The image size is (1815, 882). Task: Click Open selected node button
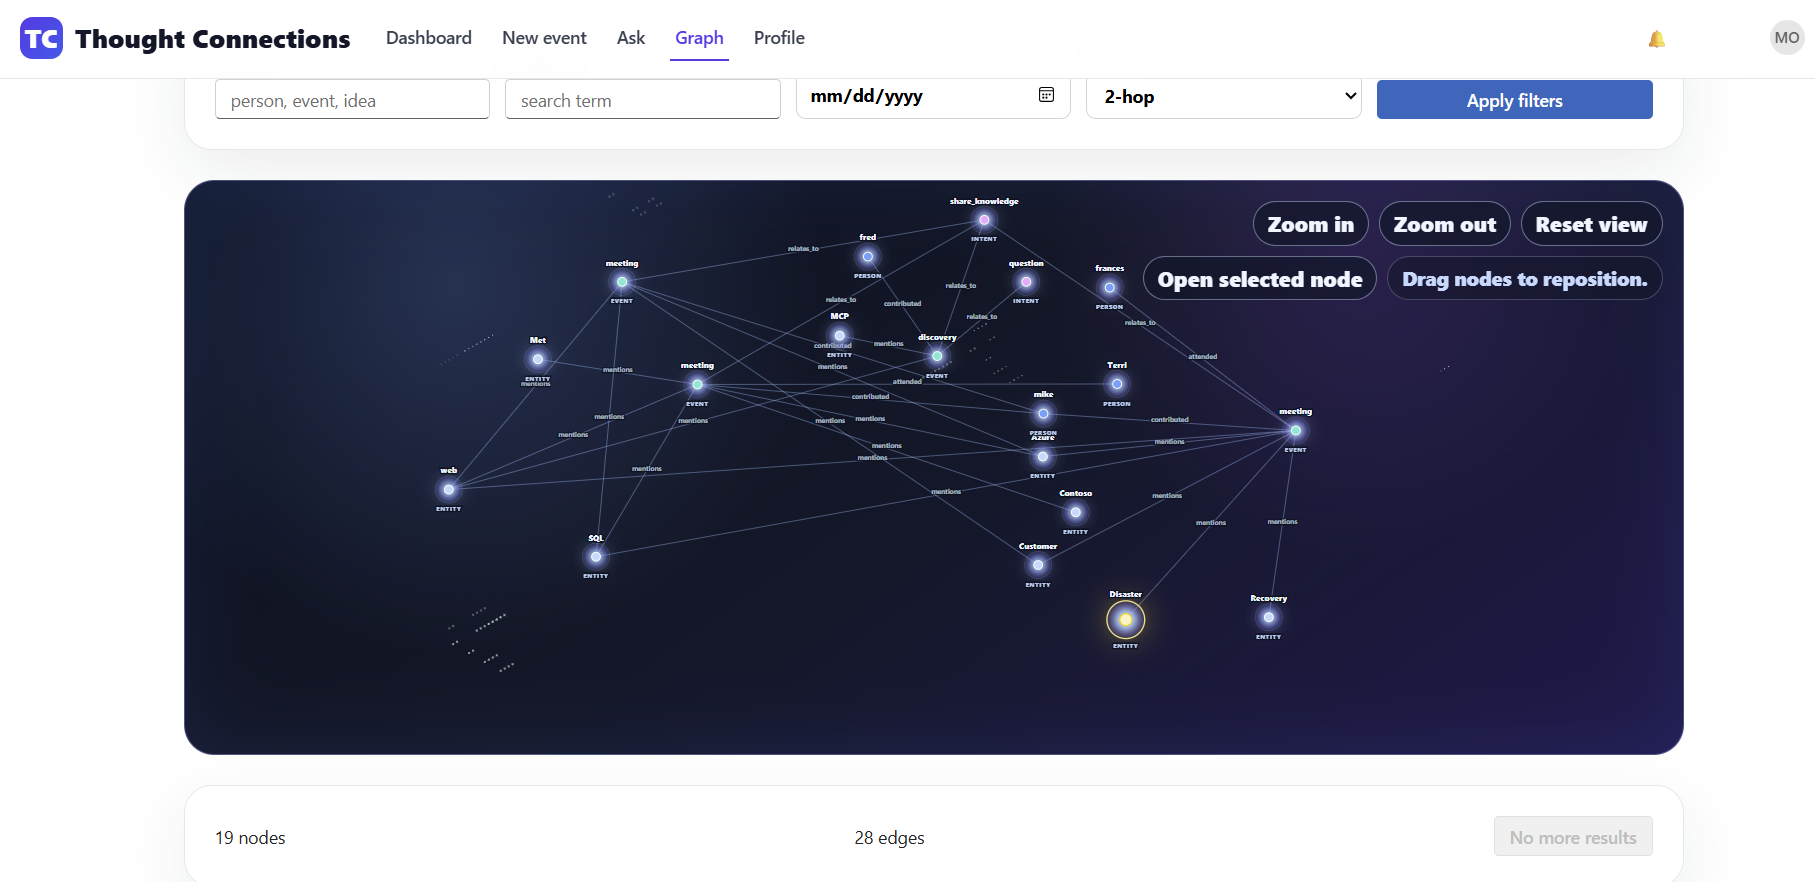click(1259, 279)
